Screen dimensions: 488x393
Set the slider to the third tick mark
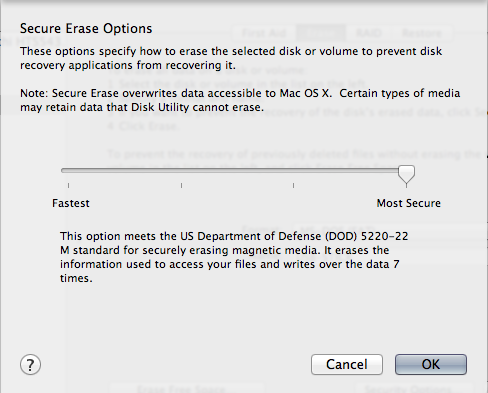pos(293,185)
